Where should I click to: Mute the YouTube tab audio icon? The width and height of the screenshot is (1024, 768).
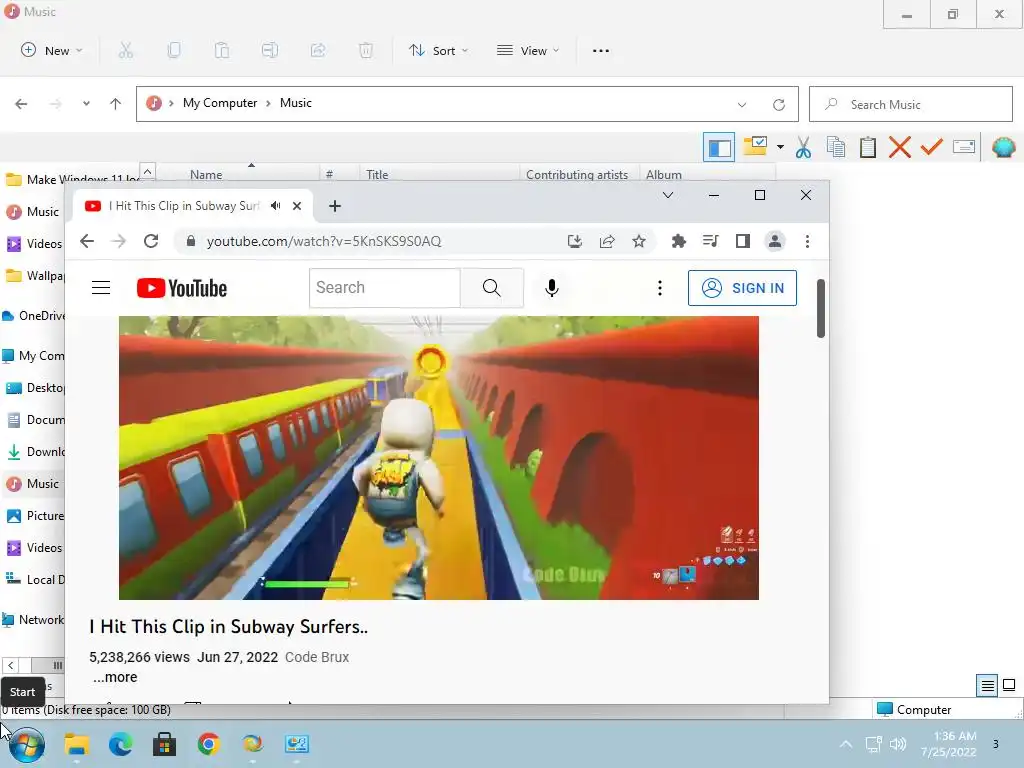coord(276,206)
